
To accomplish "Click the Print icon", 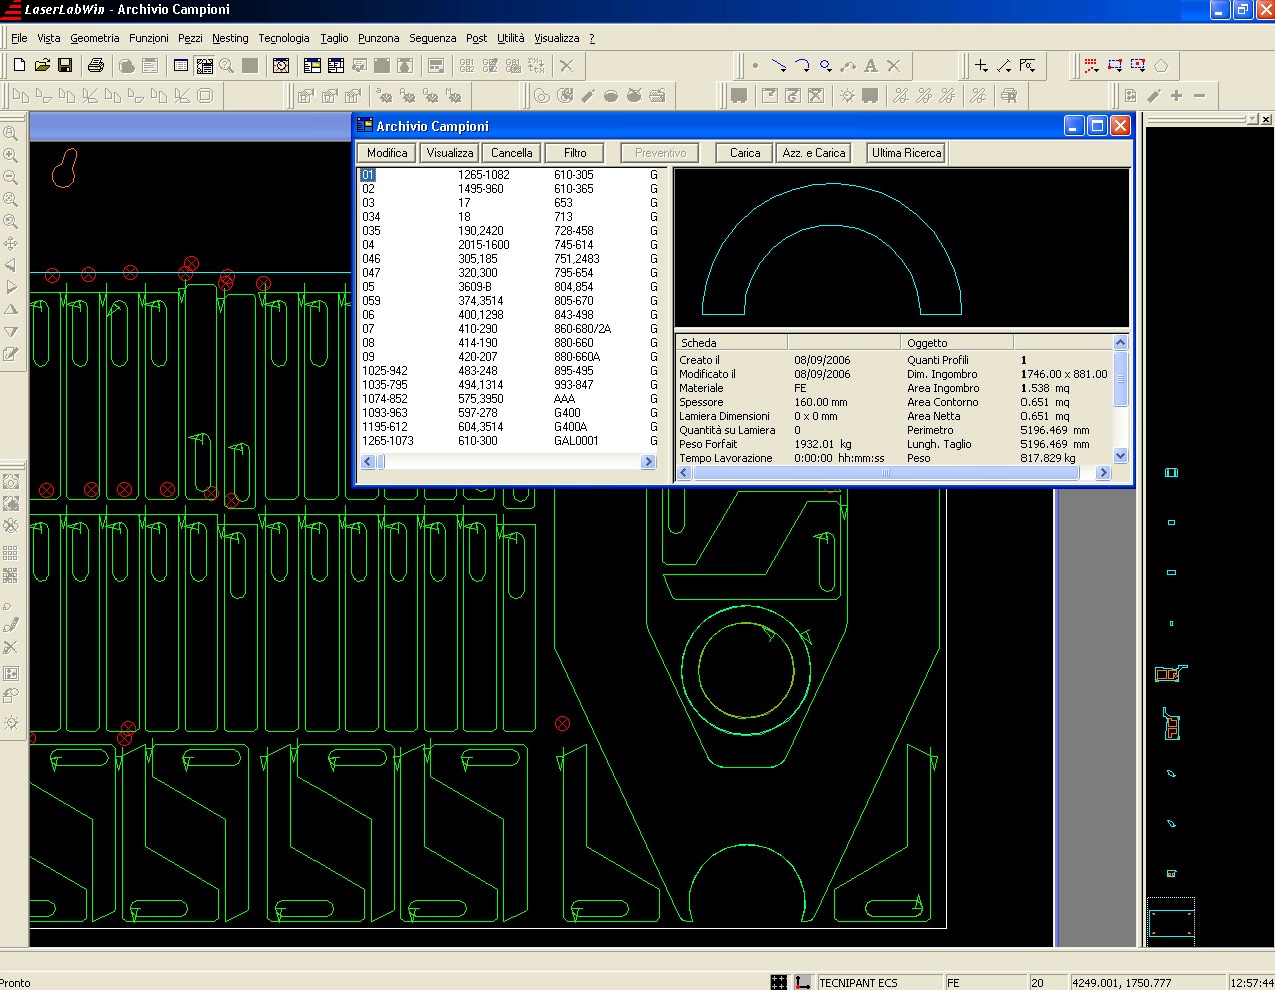I will 96,65.
